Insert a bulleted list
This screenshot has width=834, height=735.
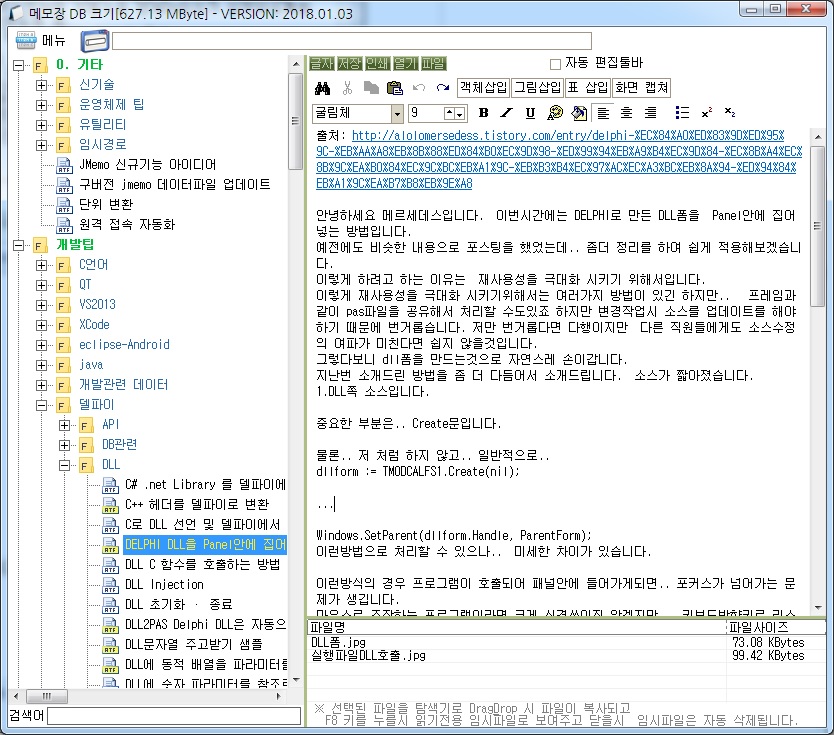682,113
